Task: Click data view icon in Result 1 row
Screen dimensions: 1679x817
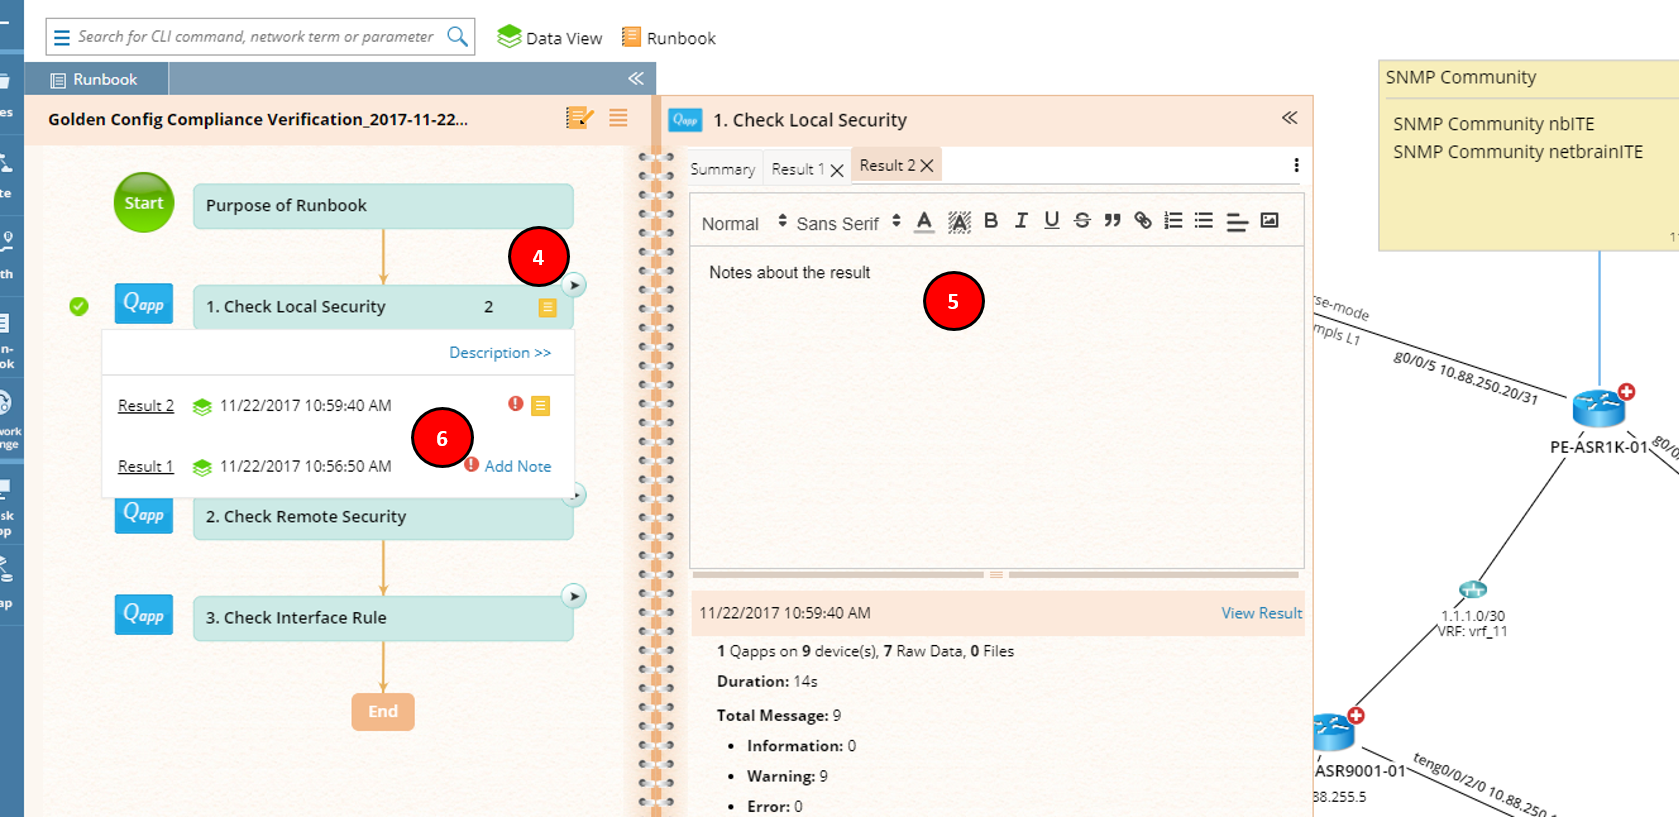Action: [x=202, y=467]
